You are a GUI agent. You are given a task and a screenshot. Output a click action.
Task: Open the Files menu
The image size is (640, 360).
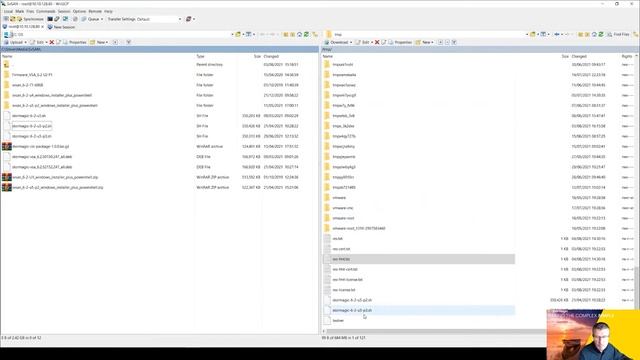click(x=30, y=11)
